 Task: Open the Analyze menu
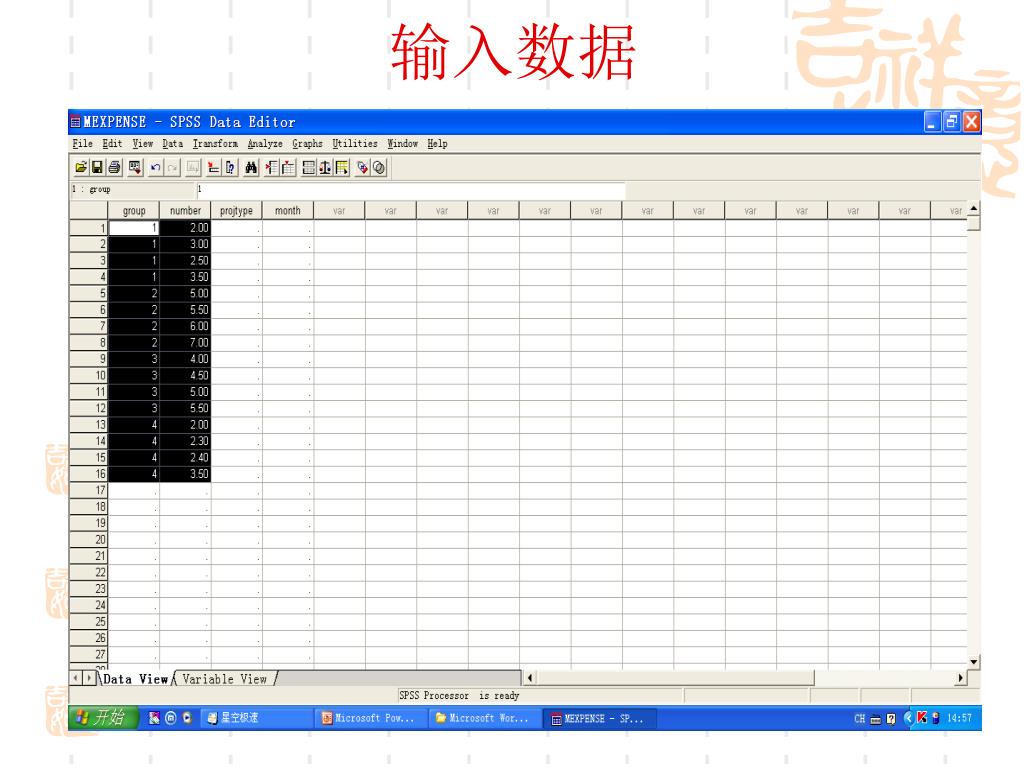click(x=265, y=144)
